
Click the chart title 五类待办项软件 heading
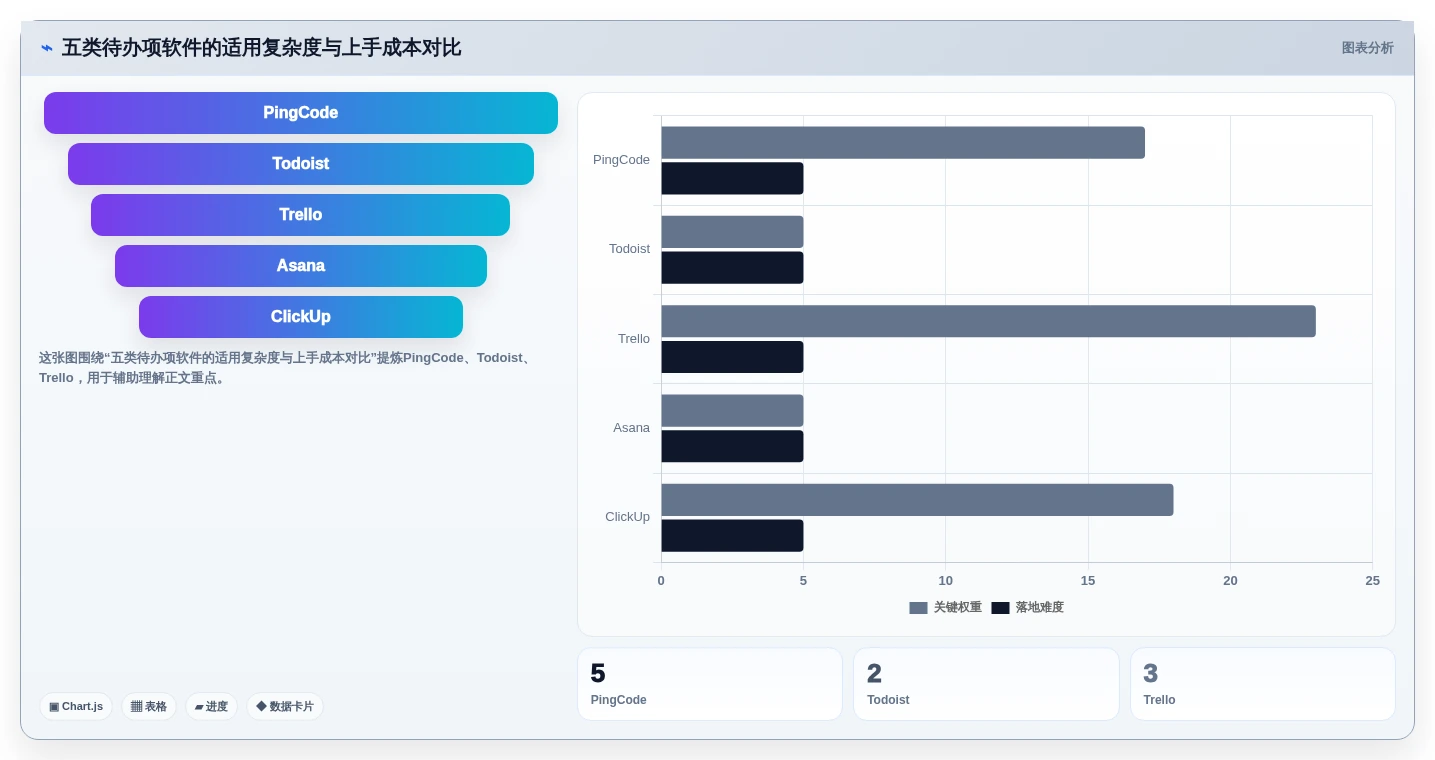[x=261, y=48]
